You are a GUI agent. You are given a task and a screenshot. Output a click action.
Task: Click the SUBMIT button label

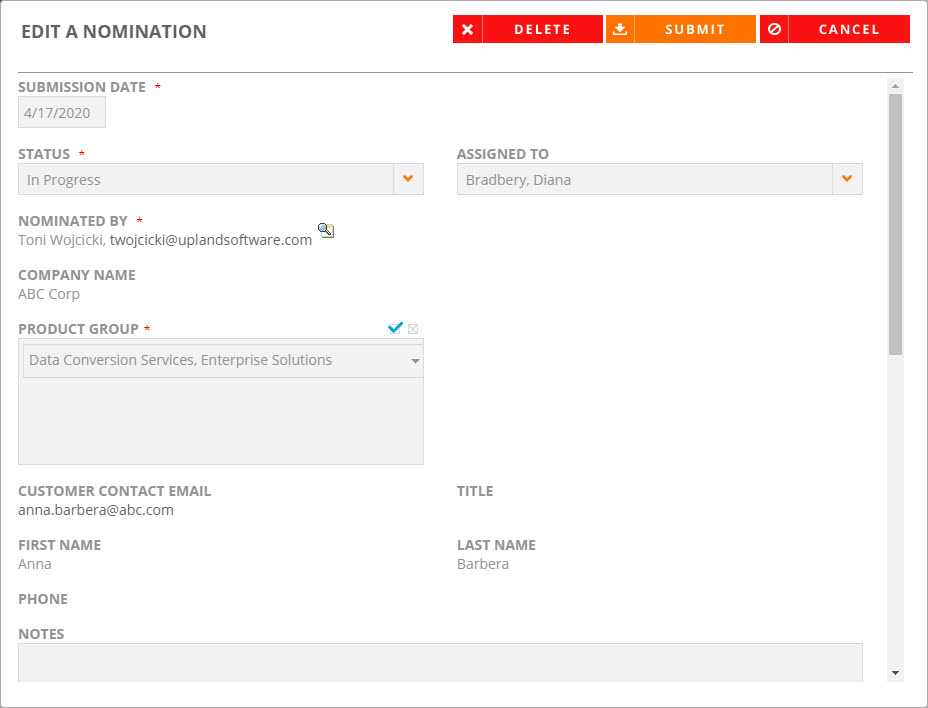695,30
